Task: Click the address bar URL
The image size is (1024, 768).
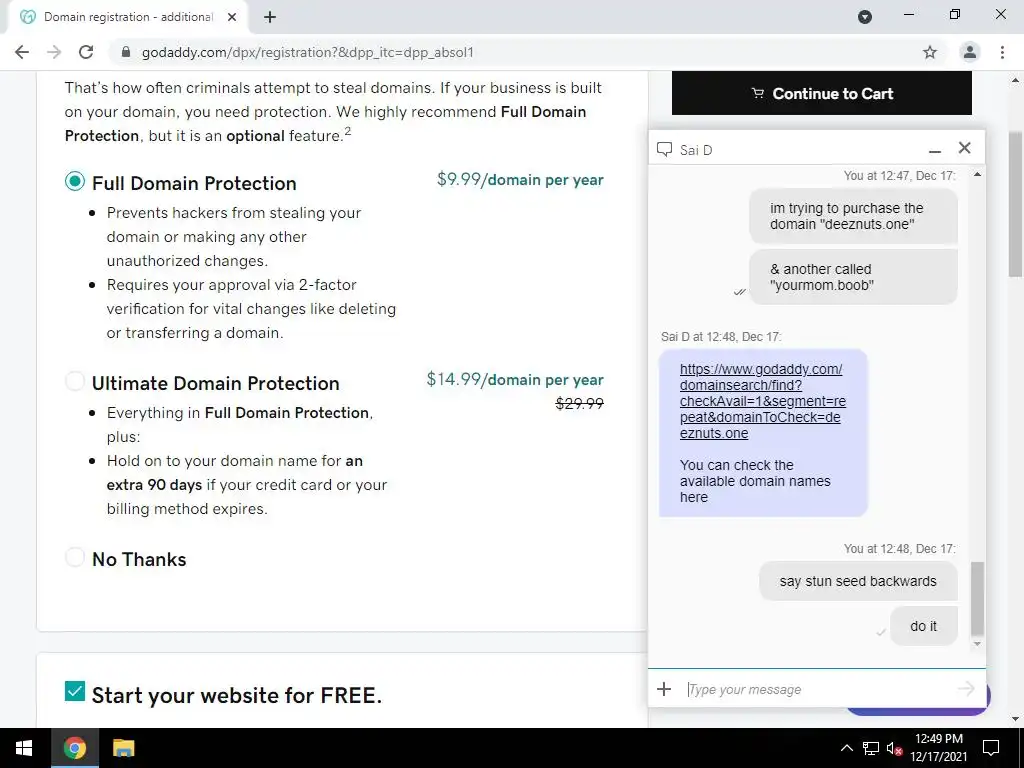Action: (x=308, y=52)
